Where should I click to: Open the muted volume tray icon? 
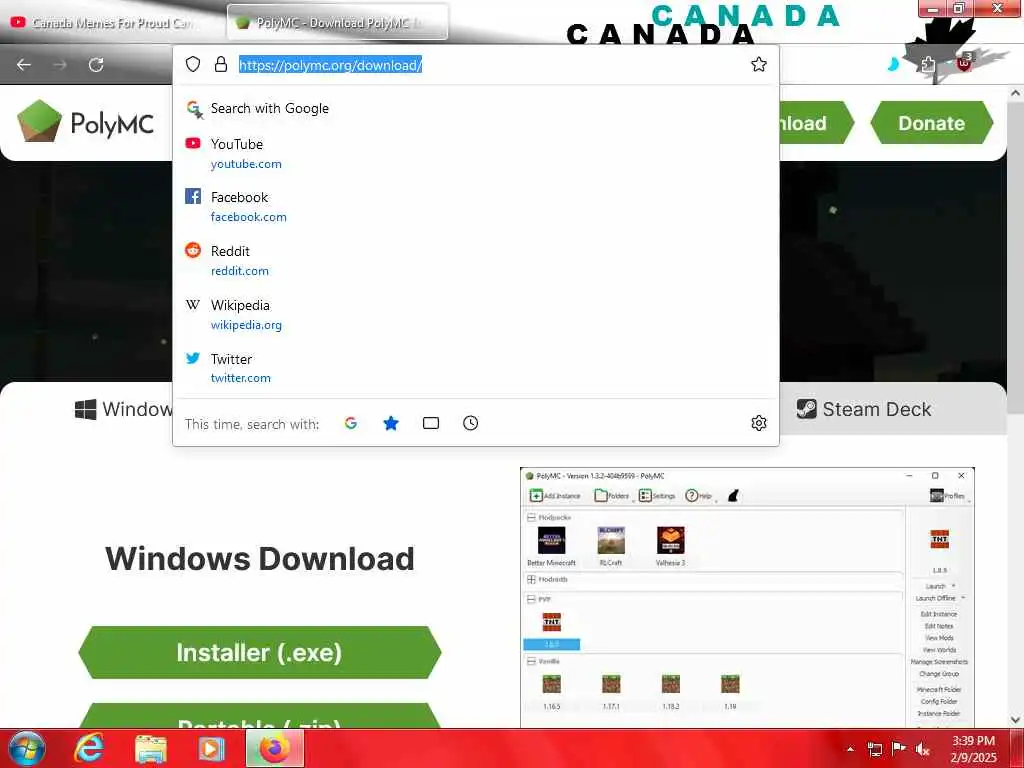click(923, 749)
